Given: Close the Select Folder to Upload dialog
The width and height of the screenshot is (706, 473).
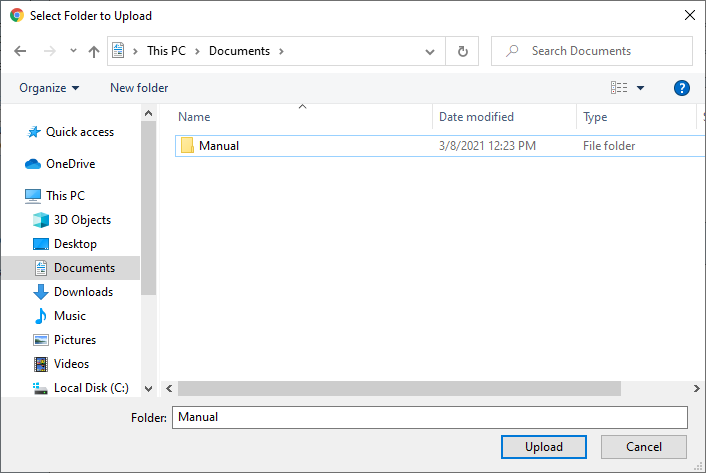Looking at the screenshot, I should [x=689, y=15].
